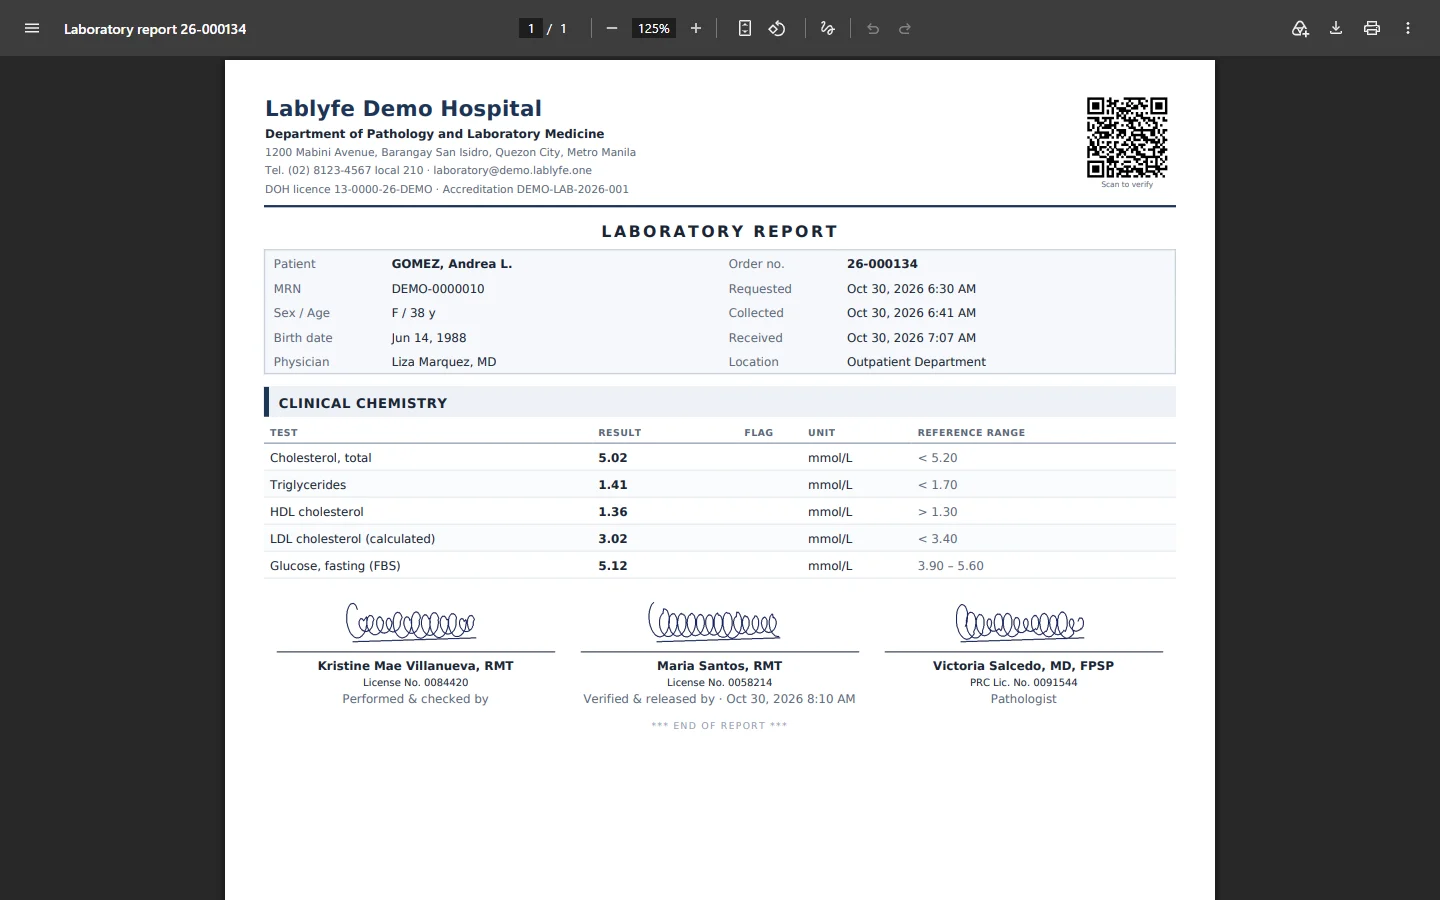Select signatory Kristine Mae Villanueva, RMT

click(416, 666)
